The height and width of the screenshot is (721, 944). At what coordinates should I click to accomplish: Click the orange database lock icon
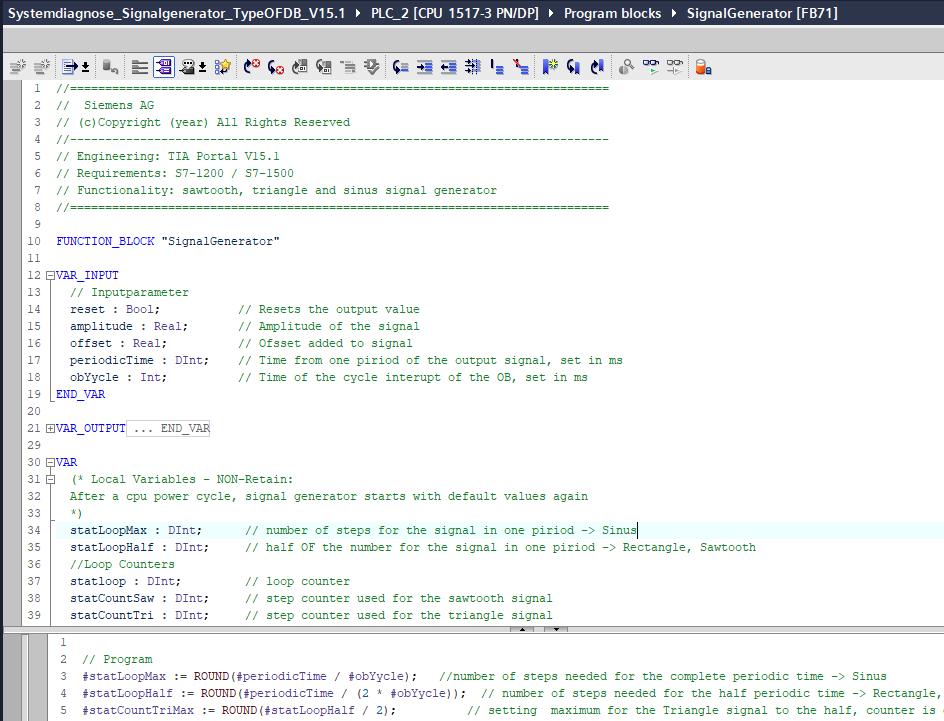(703, 67)
